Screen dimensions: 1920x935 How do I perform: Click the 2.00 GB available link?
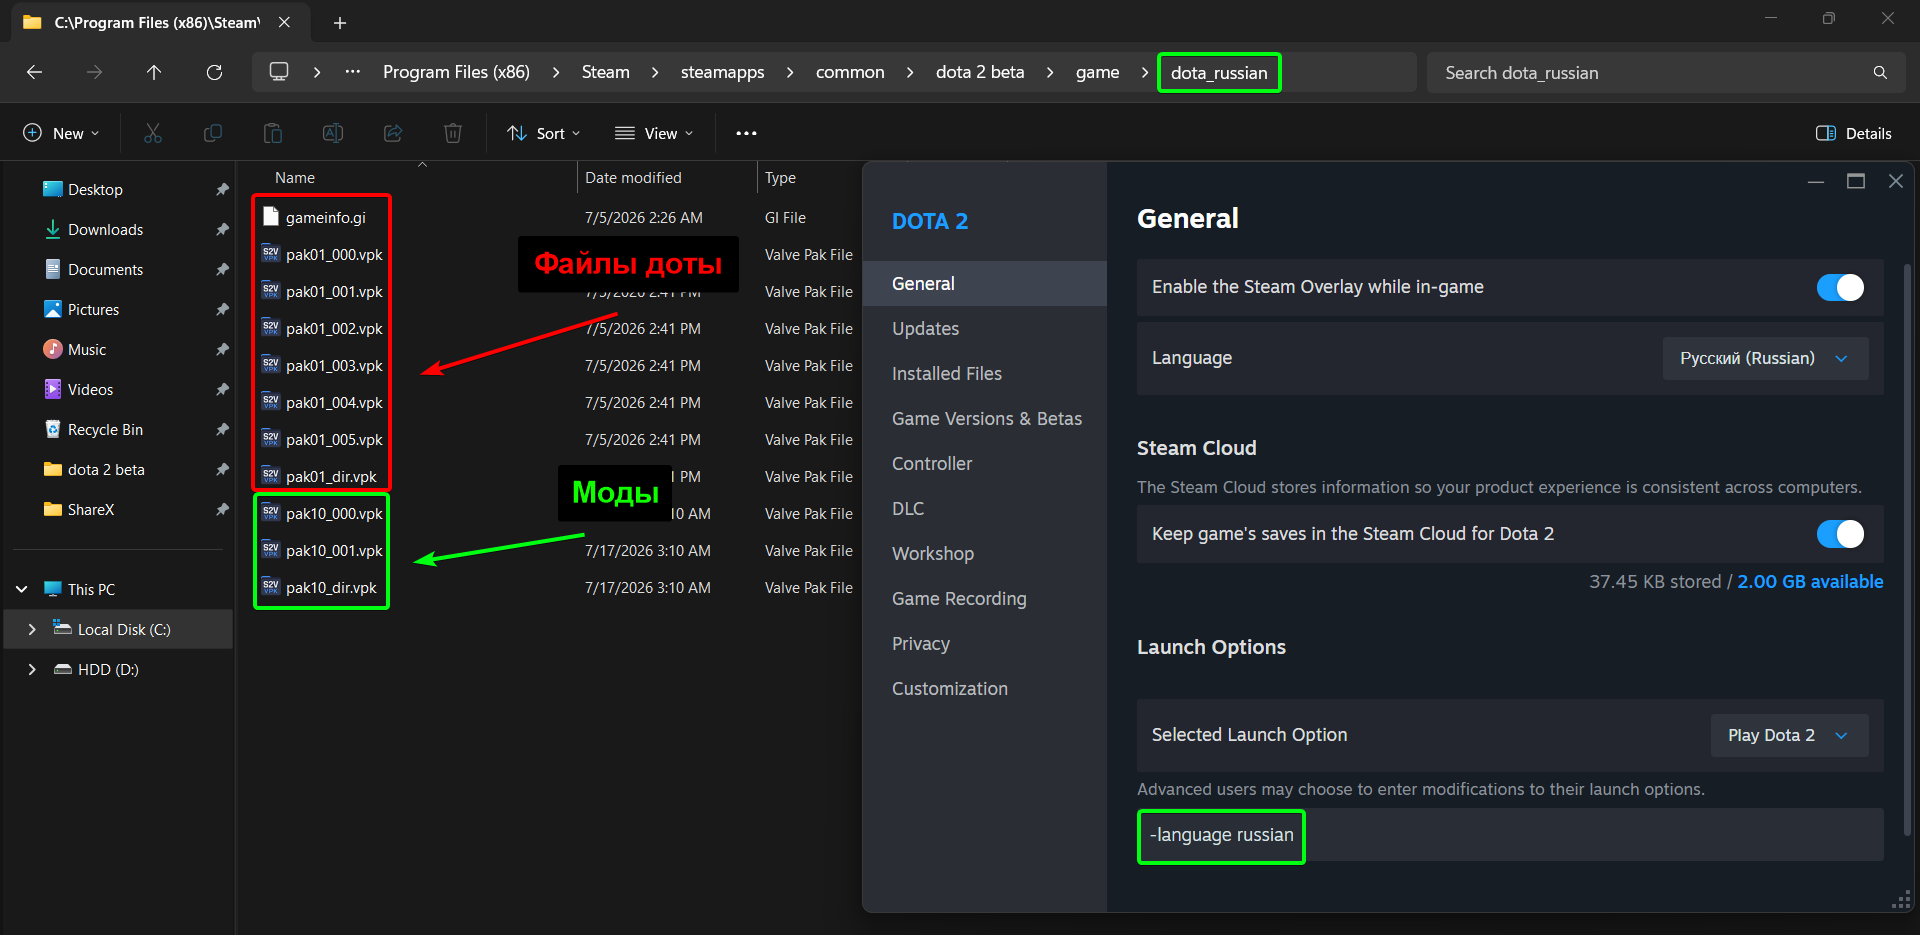click(x=1810, y=581)
